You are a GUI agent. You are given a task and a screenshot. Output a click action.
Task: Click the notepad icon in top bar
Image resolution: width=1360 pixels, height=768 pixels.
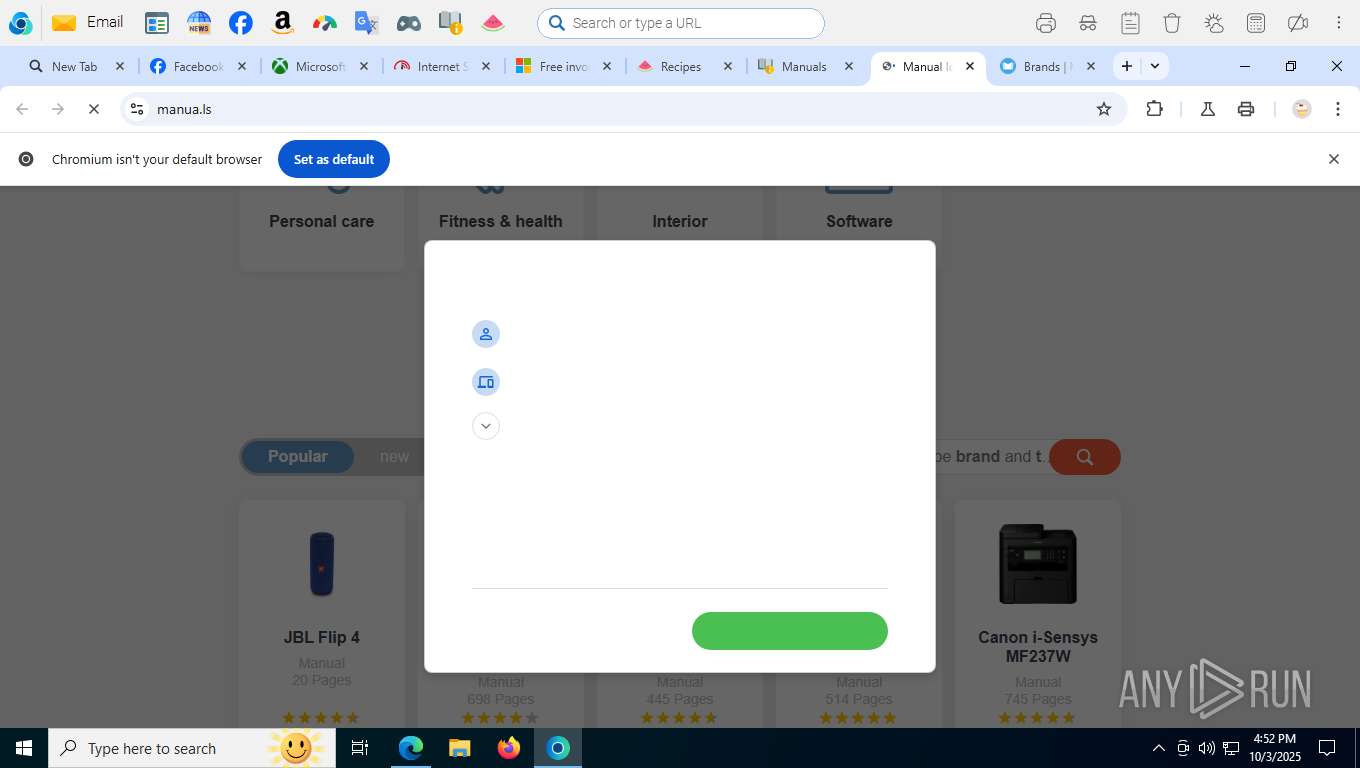[x=1130, y=23]
